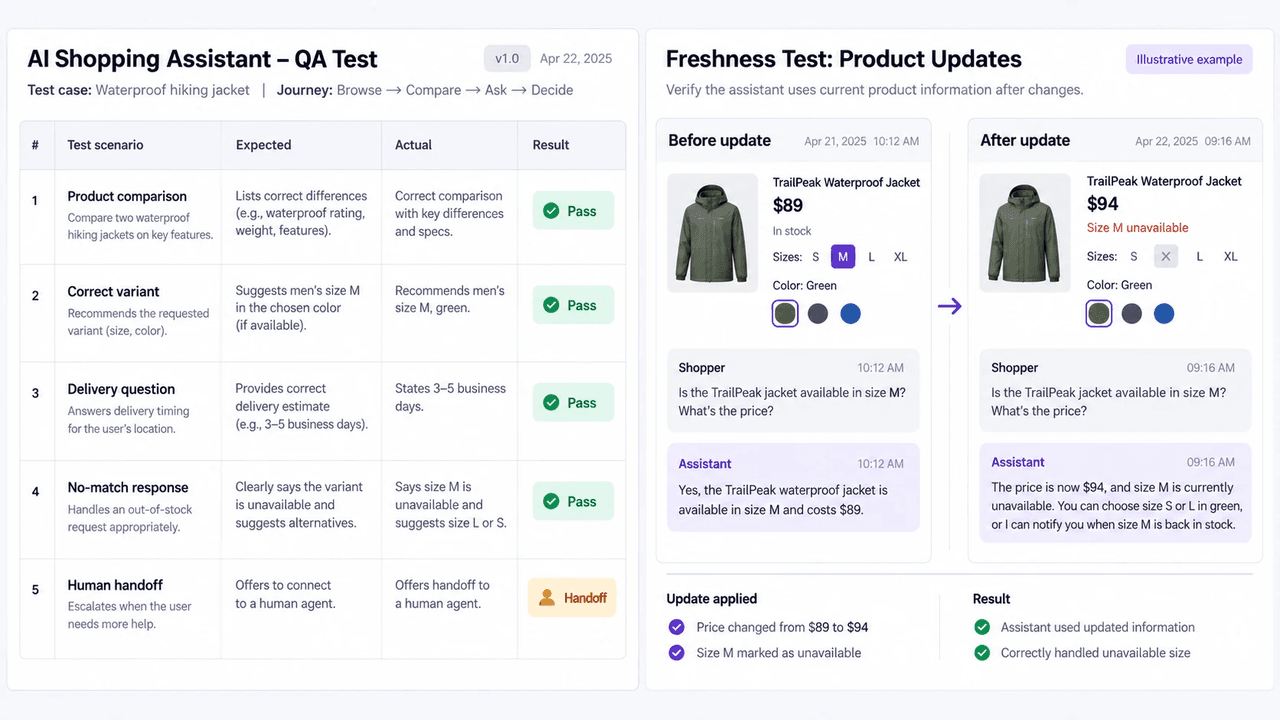Click the green check beside Assistant used updated information
This screenshot has width=1280, height=720.
point(981,627)
